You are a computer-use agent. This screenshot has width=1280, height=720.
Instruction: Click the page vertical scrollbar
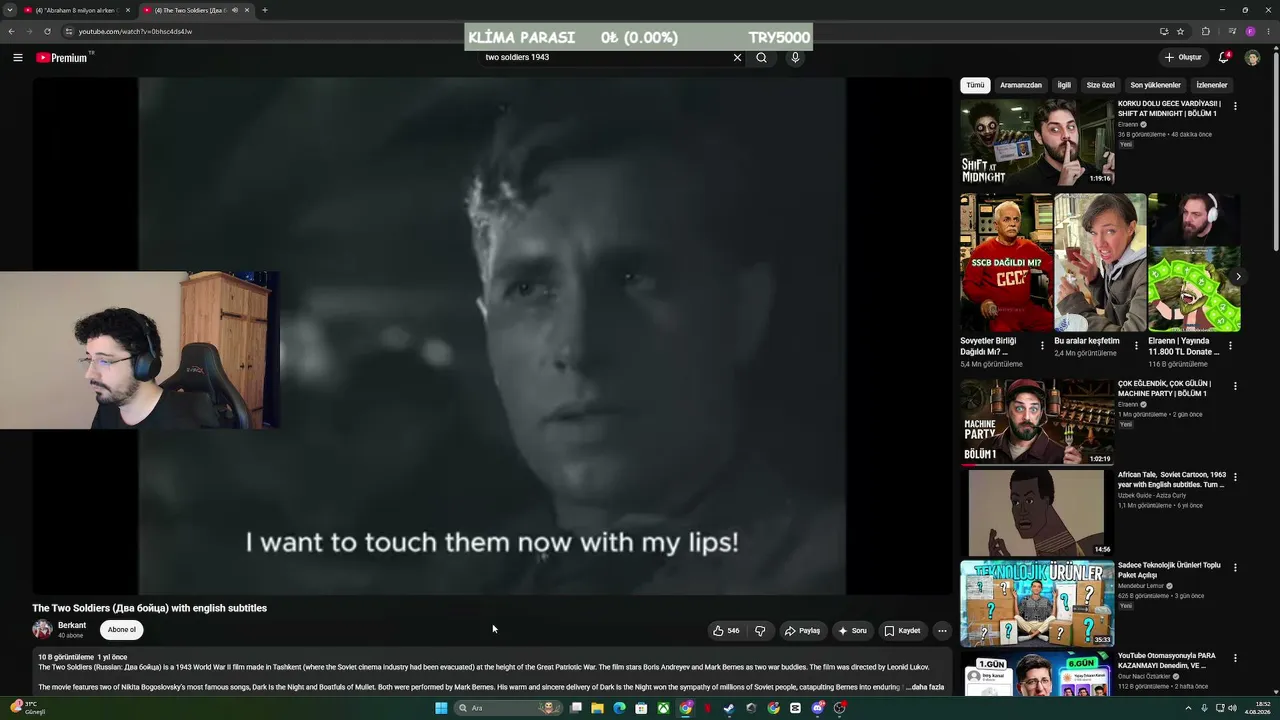pyautogui.click(x=1275, y=150)
